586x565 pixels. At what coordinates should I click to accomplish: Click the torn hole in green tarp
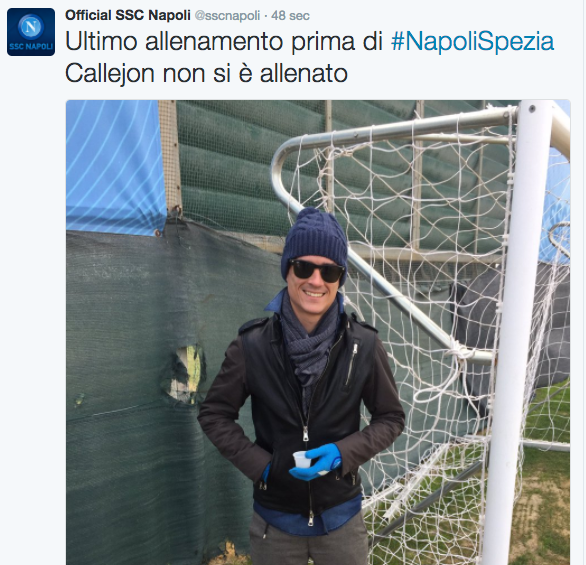pos(183,375)
